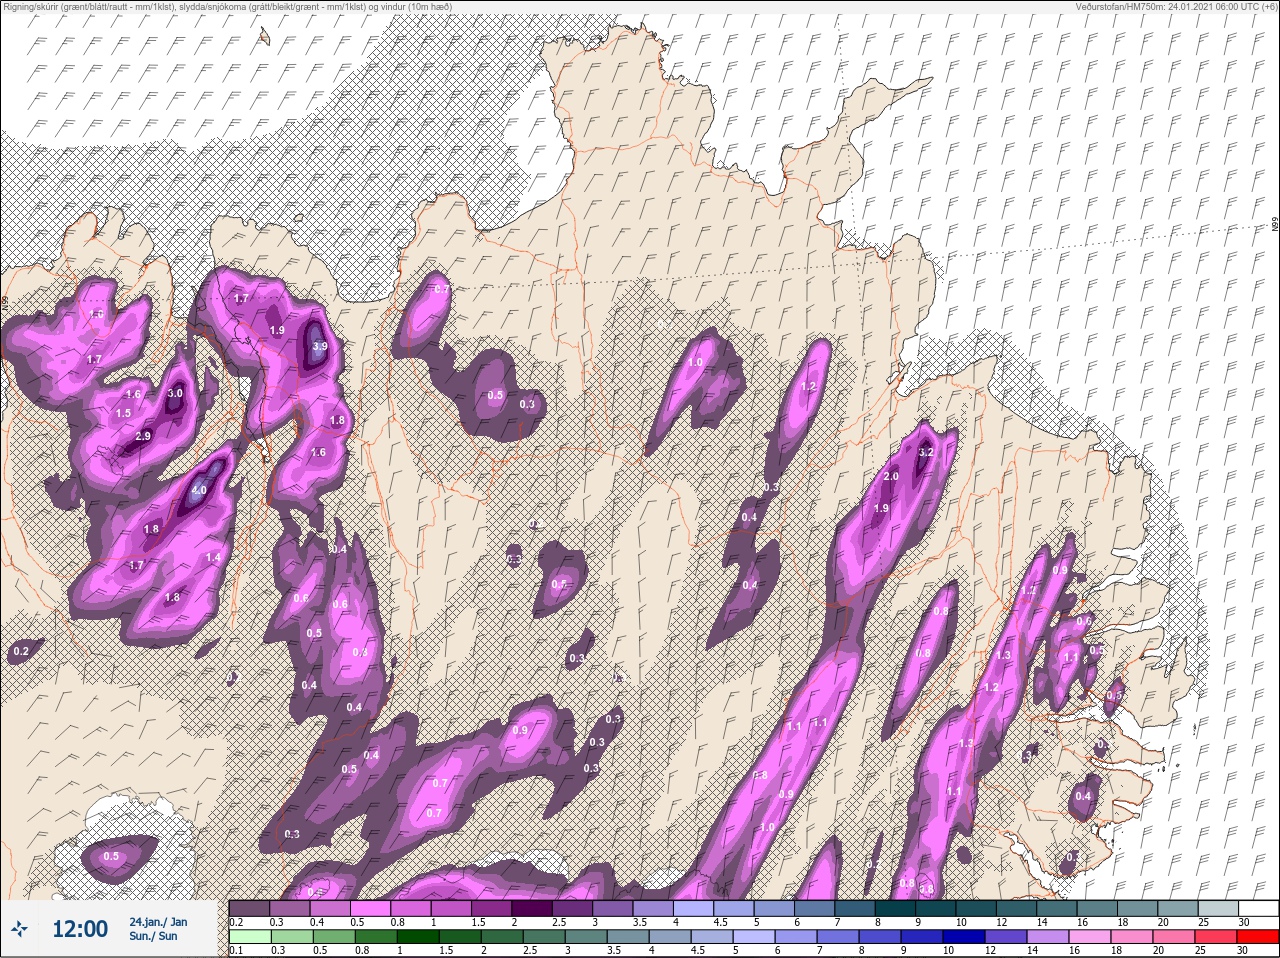
Task: Click the 3.9 precipitation value on the map
Action: [320, 346]
